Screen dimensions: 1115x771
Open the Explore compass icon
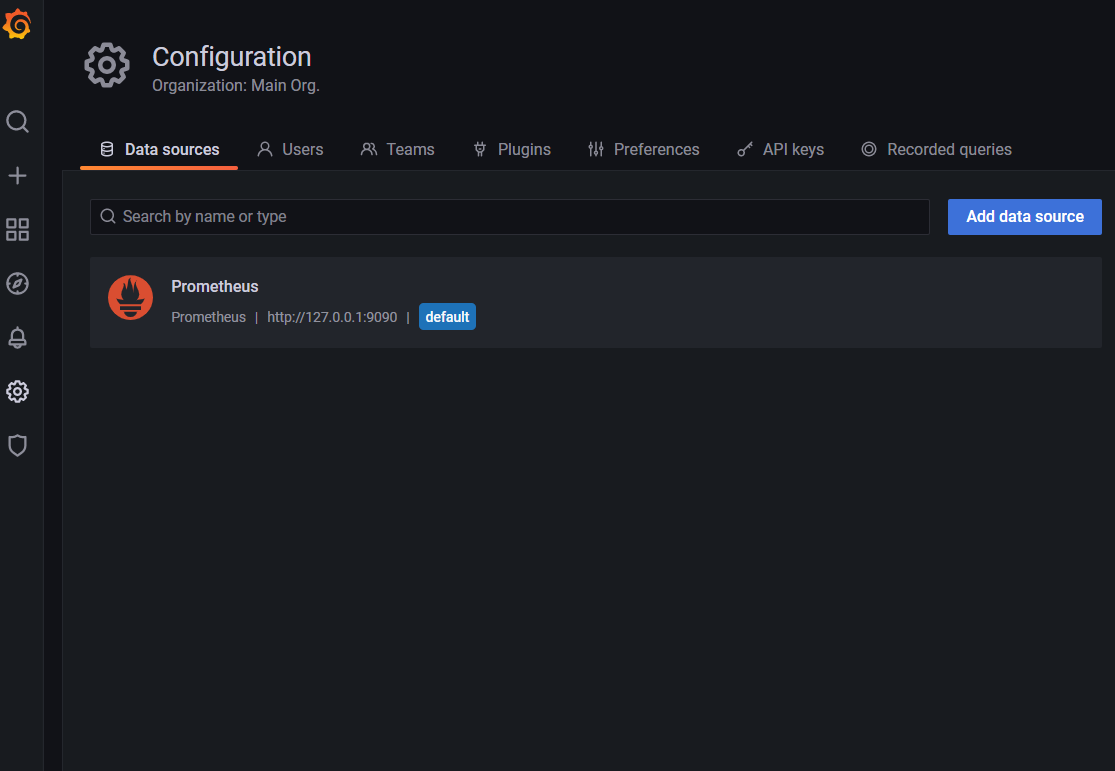coord(17,284)
